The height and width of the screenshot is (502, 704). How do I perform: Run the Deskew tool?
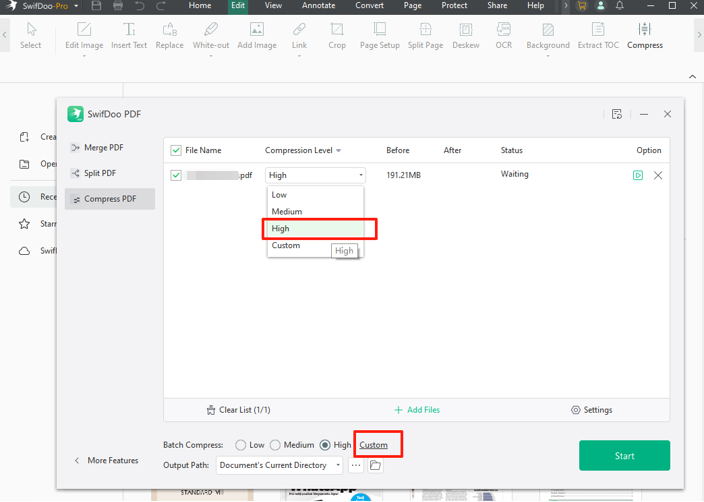pos(466,35)
